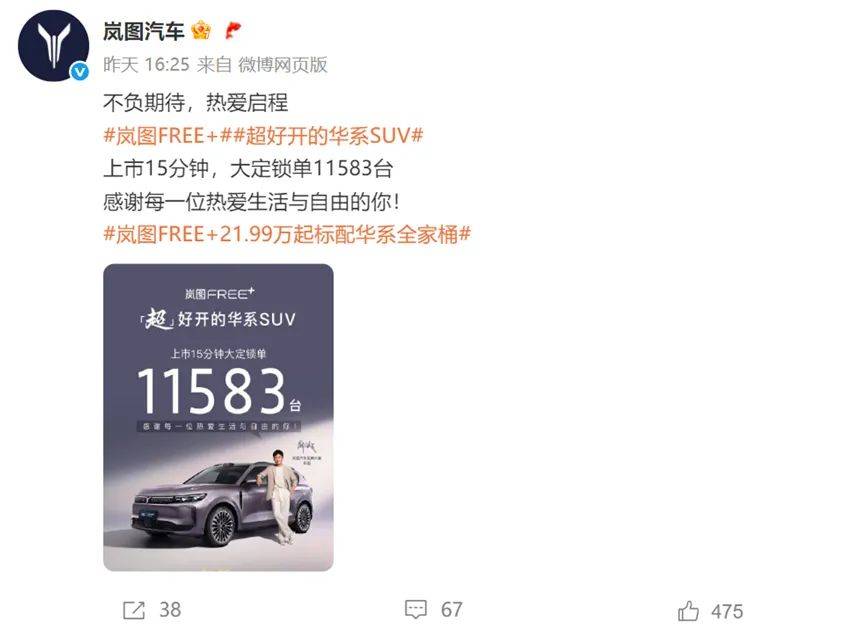Open comments via the speech bubble icon
The width and height of the screenshot is (845, 633).
(x=415, y=610)
